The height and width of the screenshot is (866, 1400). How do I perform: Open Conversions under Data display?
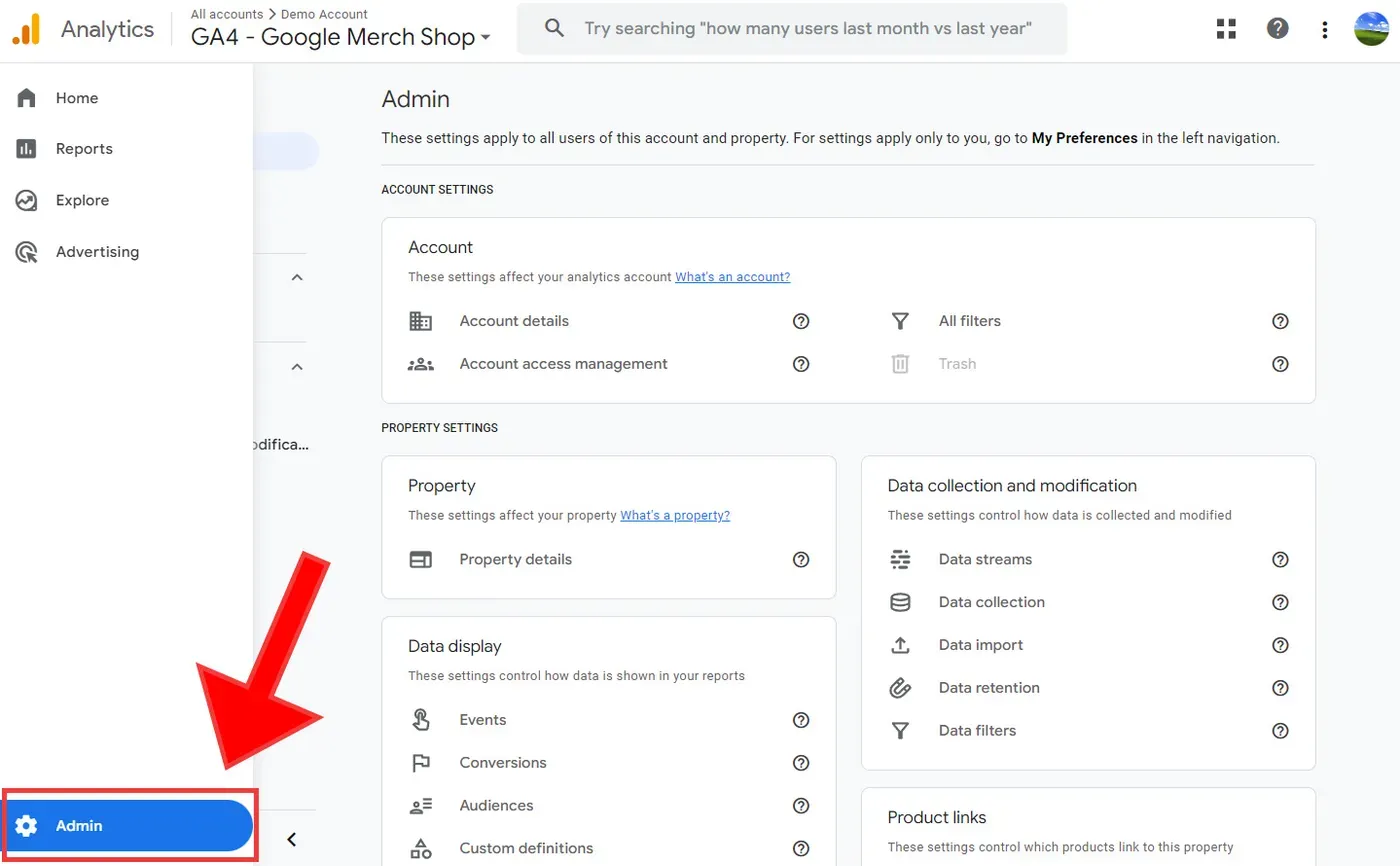(503, 763)
